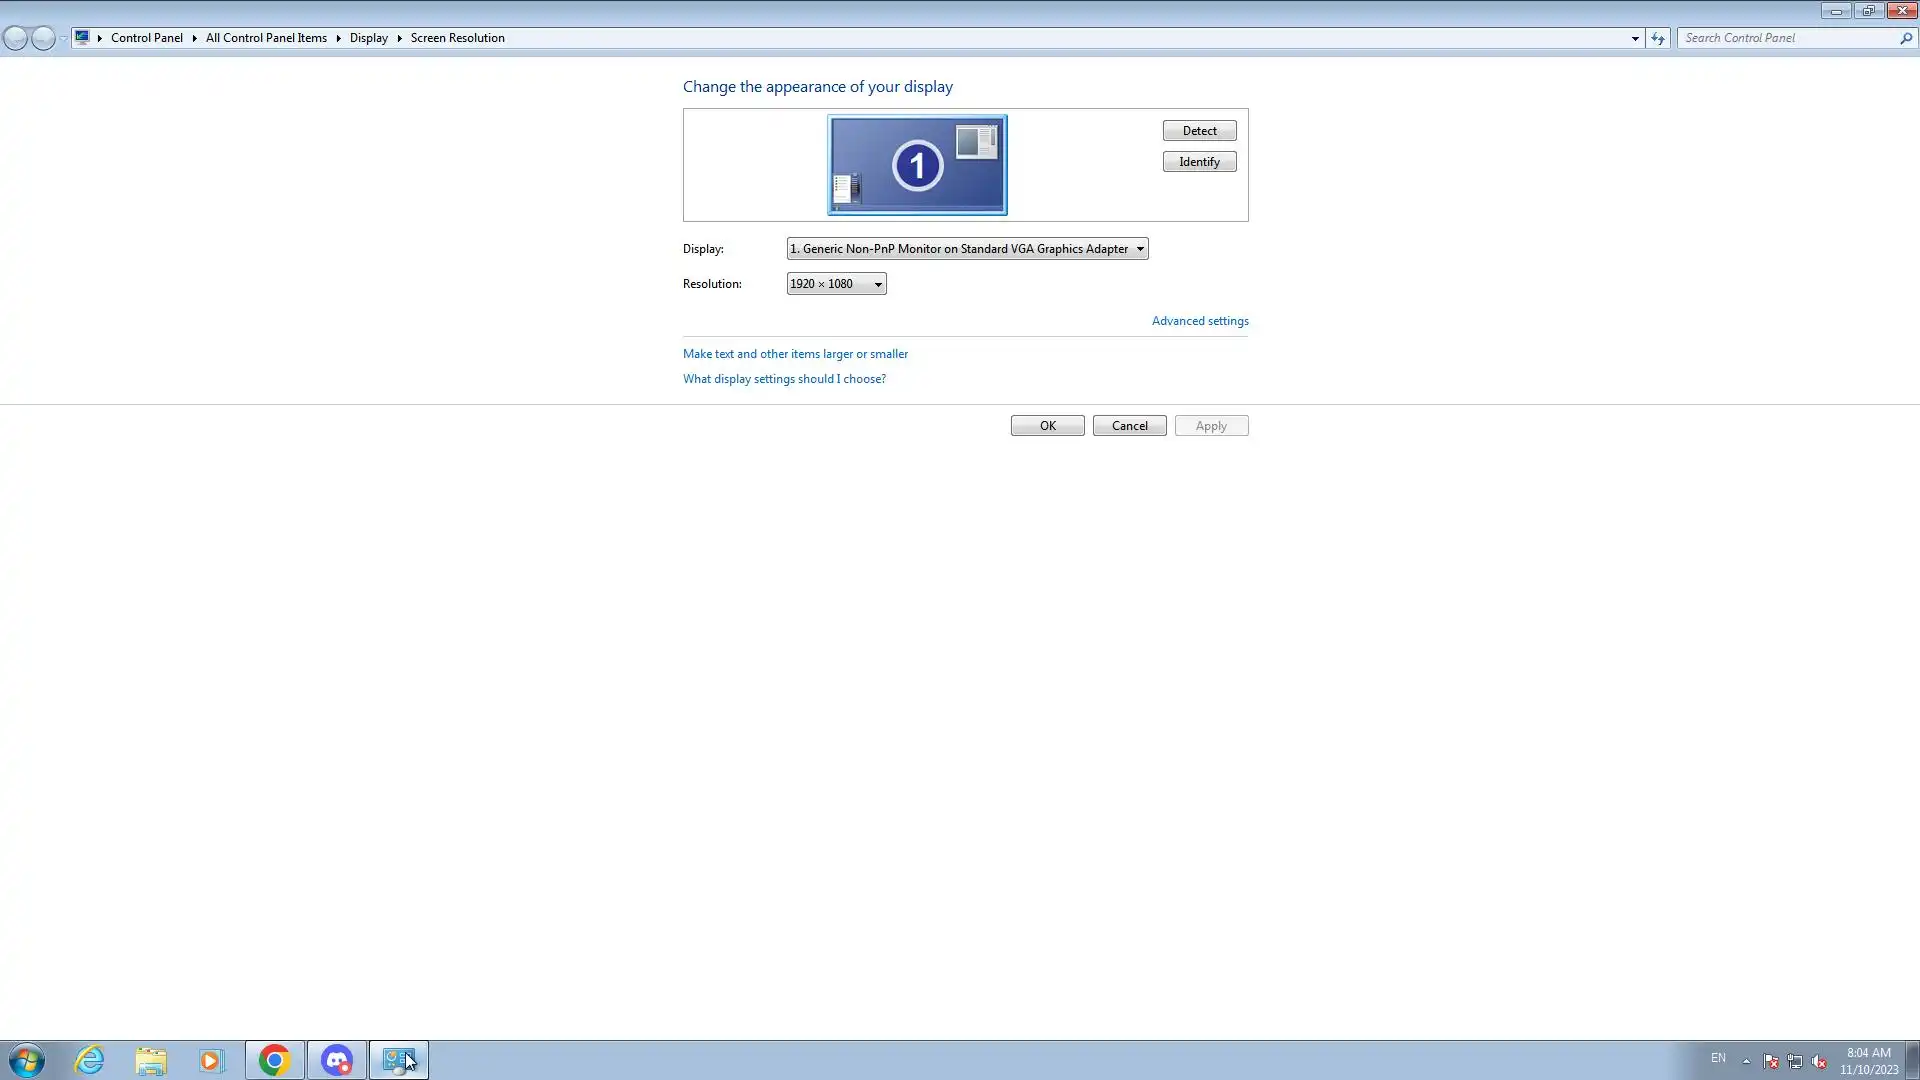This screenshot has width=1920, height=1080.
Task: Launch Windows Media Player from taskbar
Action: pos(211,1060)
